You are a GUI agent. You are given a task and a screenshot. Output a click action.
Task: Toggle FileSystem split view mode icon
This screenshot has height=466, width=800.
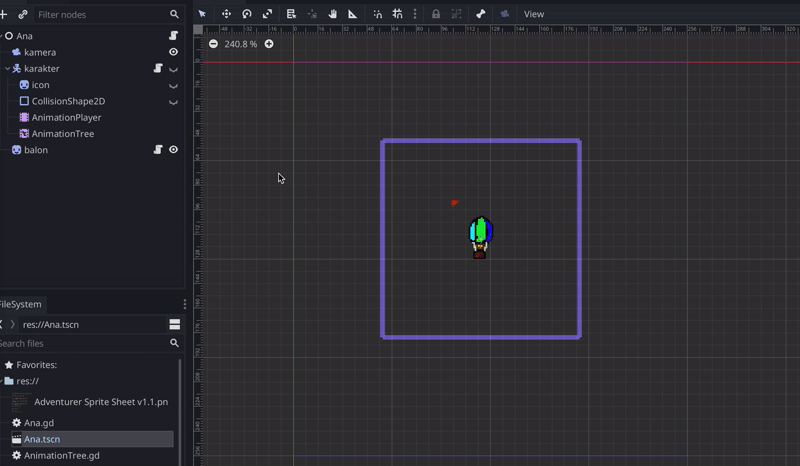pos(174,325)
